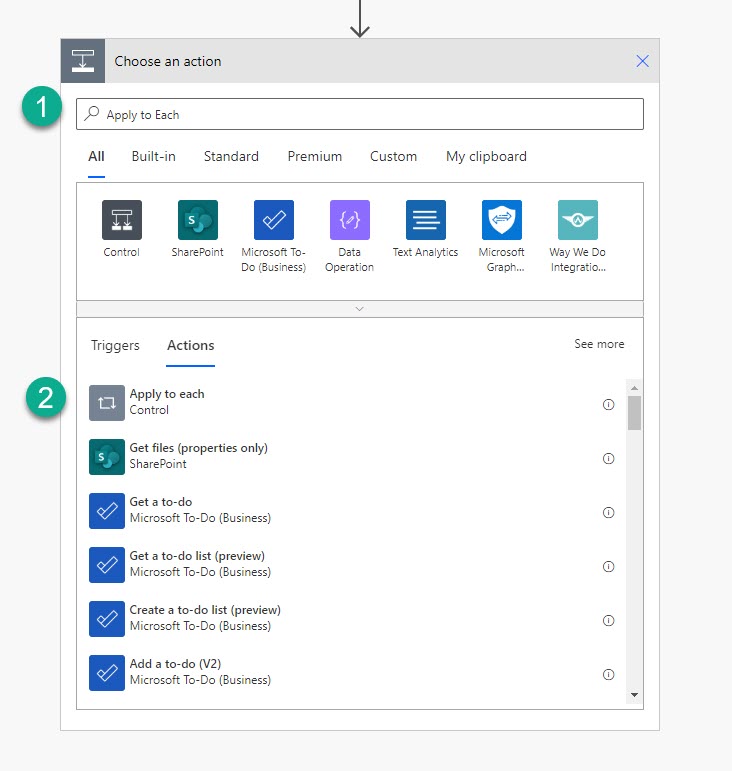Image resolution: width=732 pixels, height=771 pixels.
Task: Collapse the connectors list chevron
Action: [360, 309]
